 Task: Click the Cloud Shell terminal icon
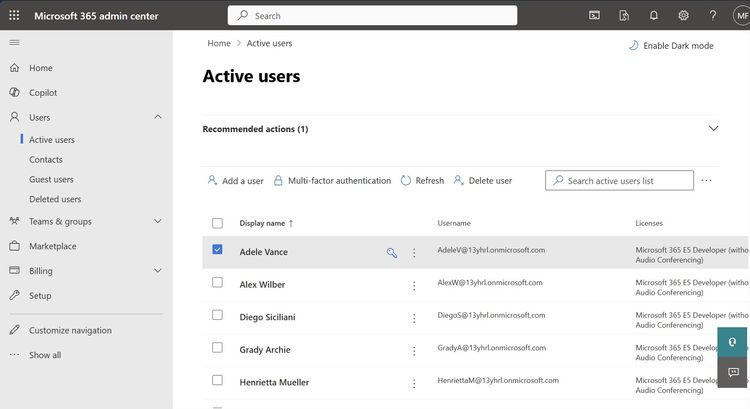coord(594,15)
